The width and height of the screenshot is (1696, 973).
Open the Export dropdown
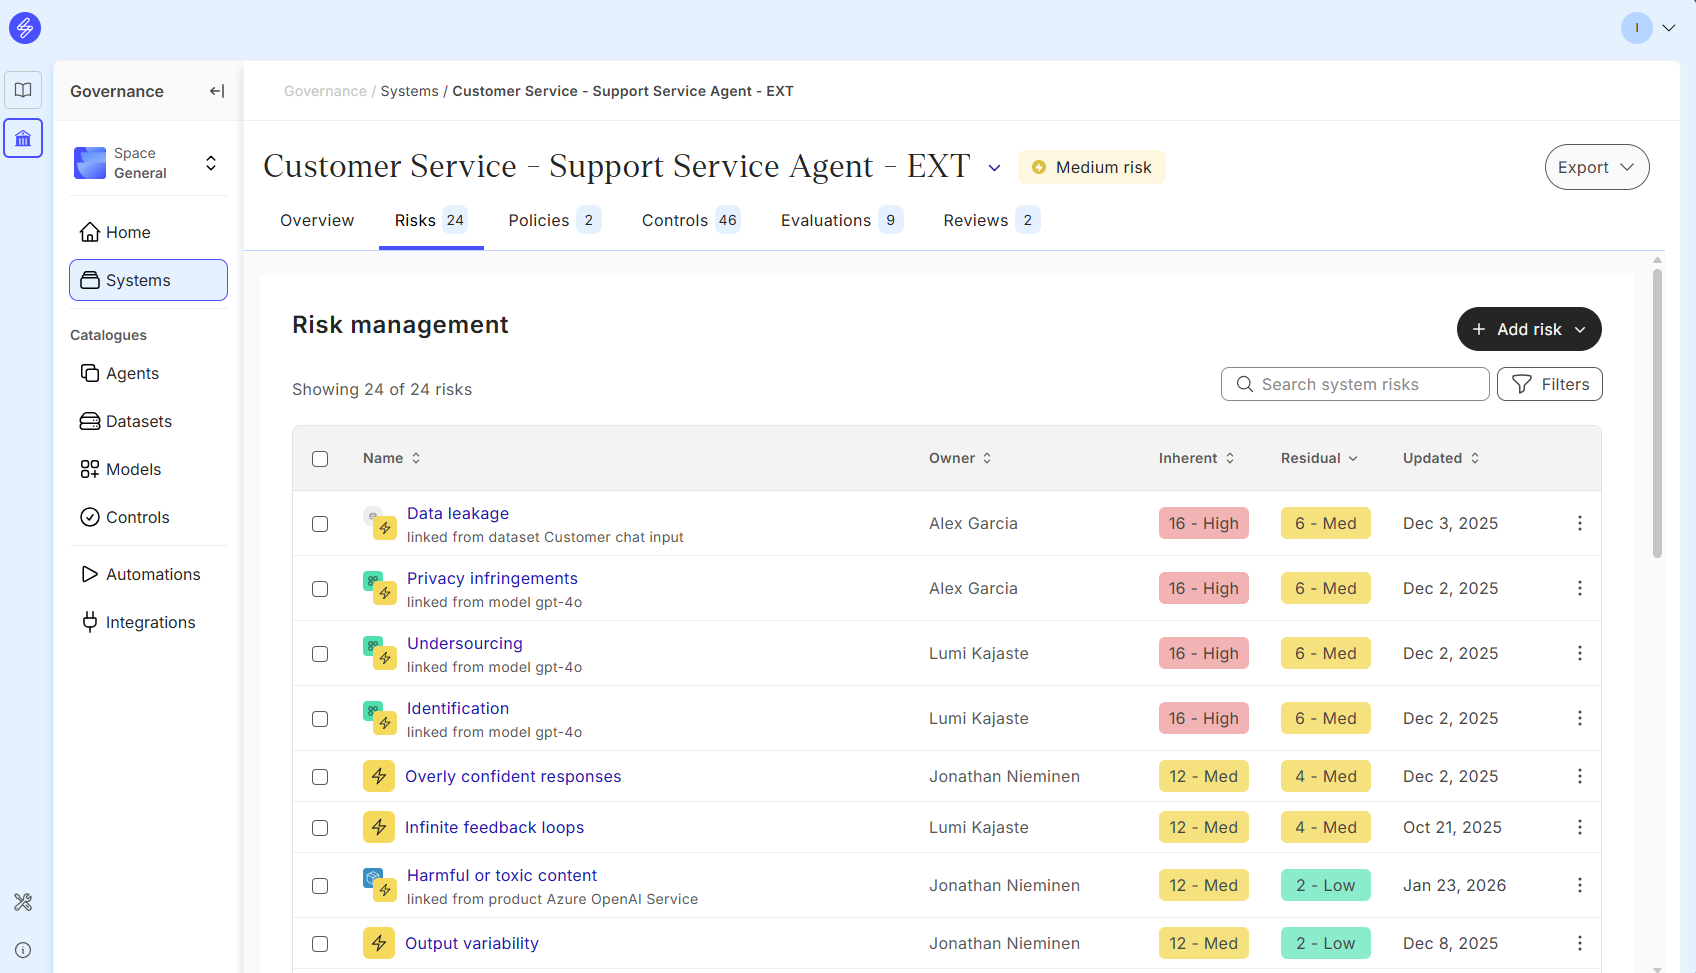(x=1596, y=167)
